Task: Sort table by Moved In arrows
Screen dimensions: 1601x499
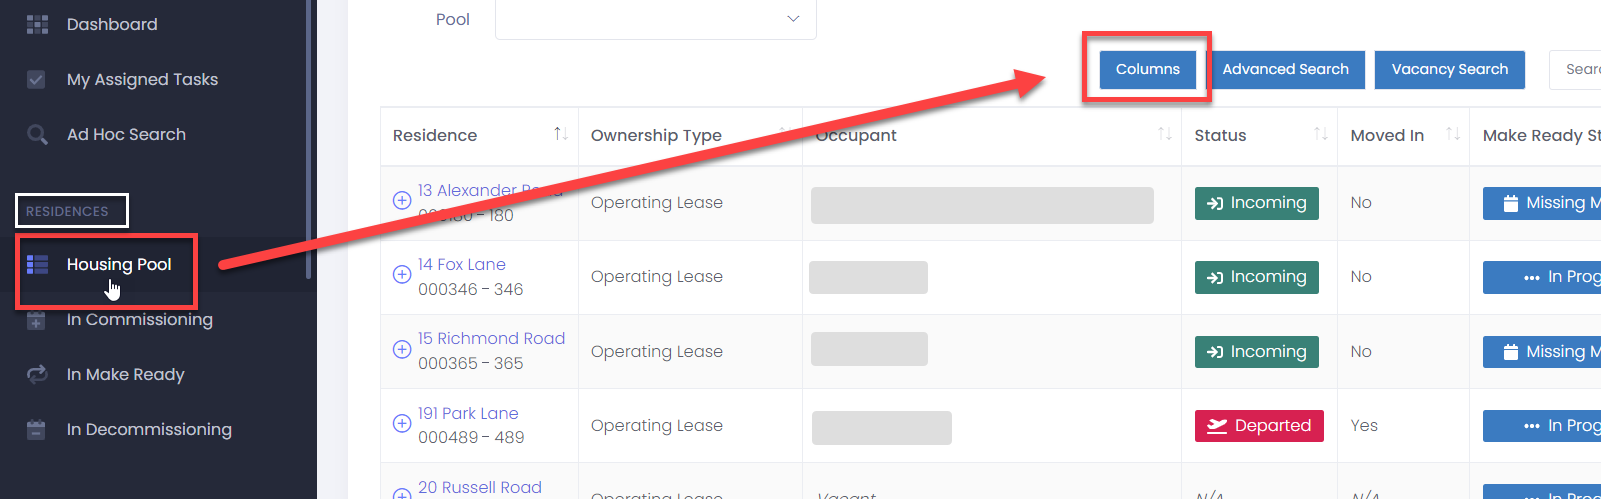Action: click(1453, 134)
